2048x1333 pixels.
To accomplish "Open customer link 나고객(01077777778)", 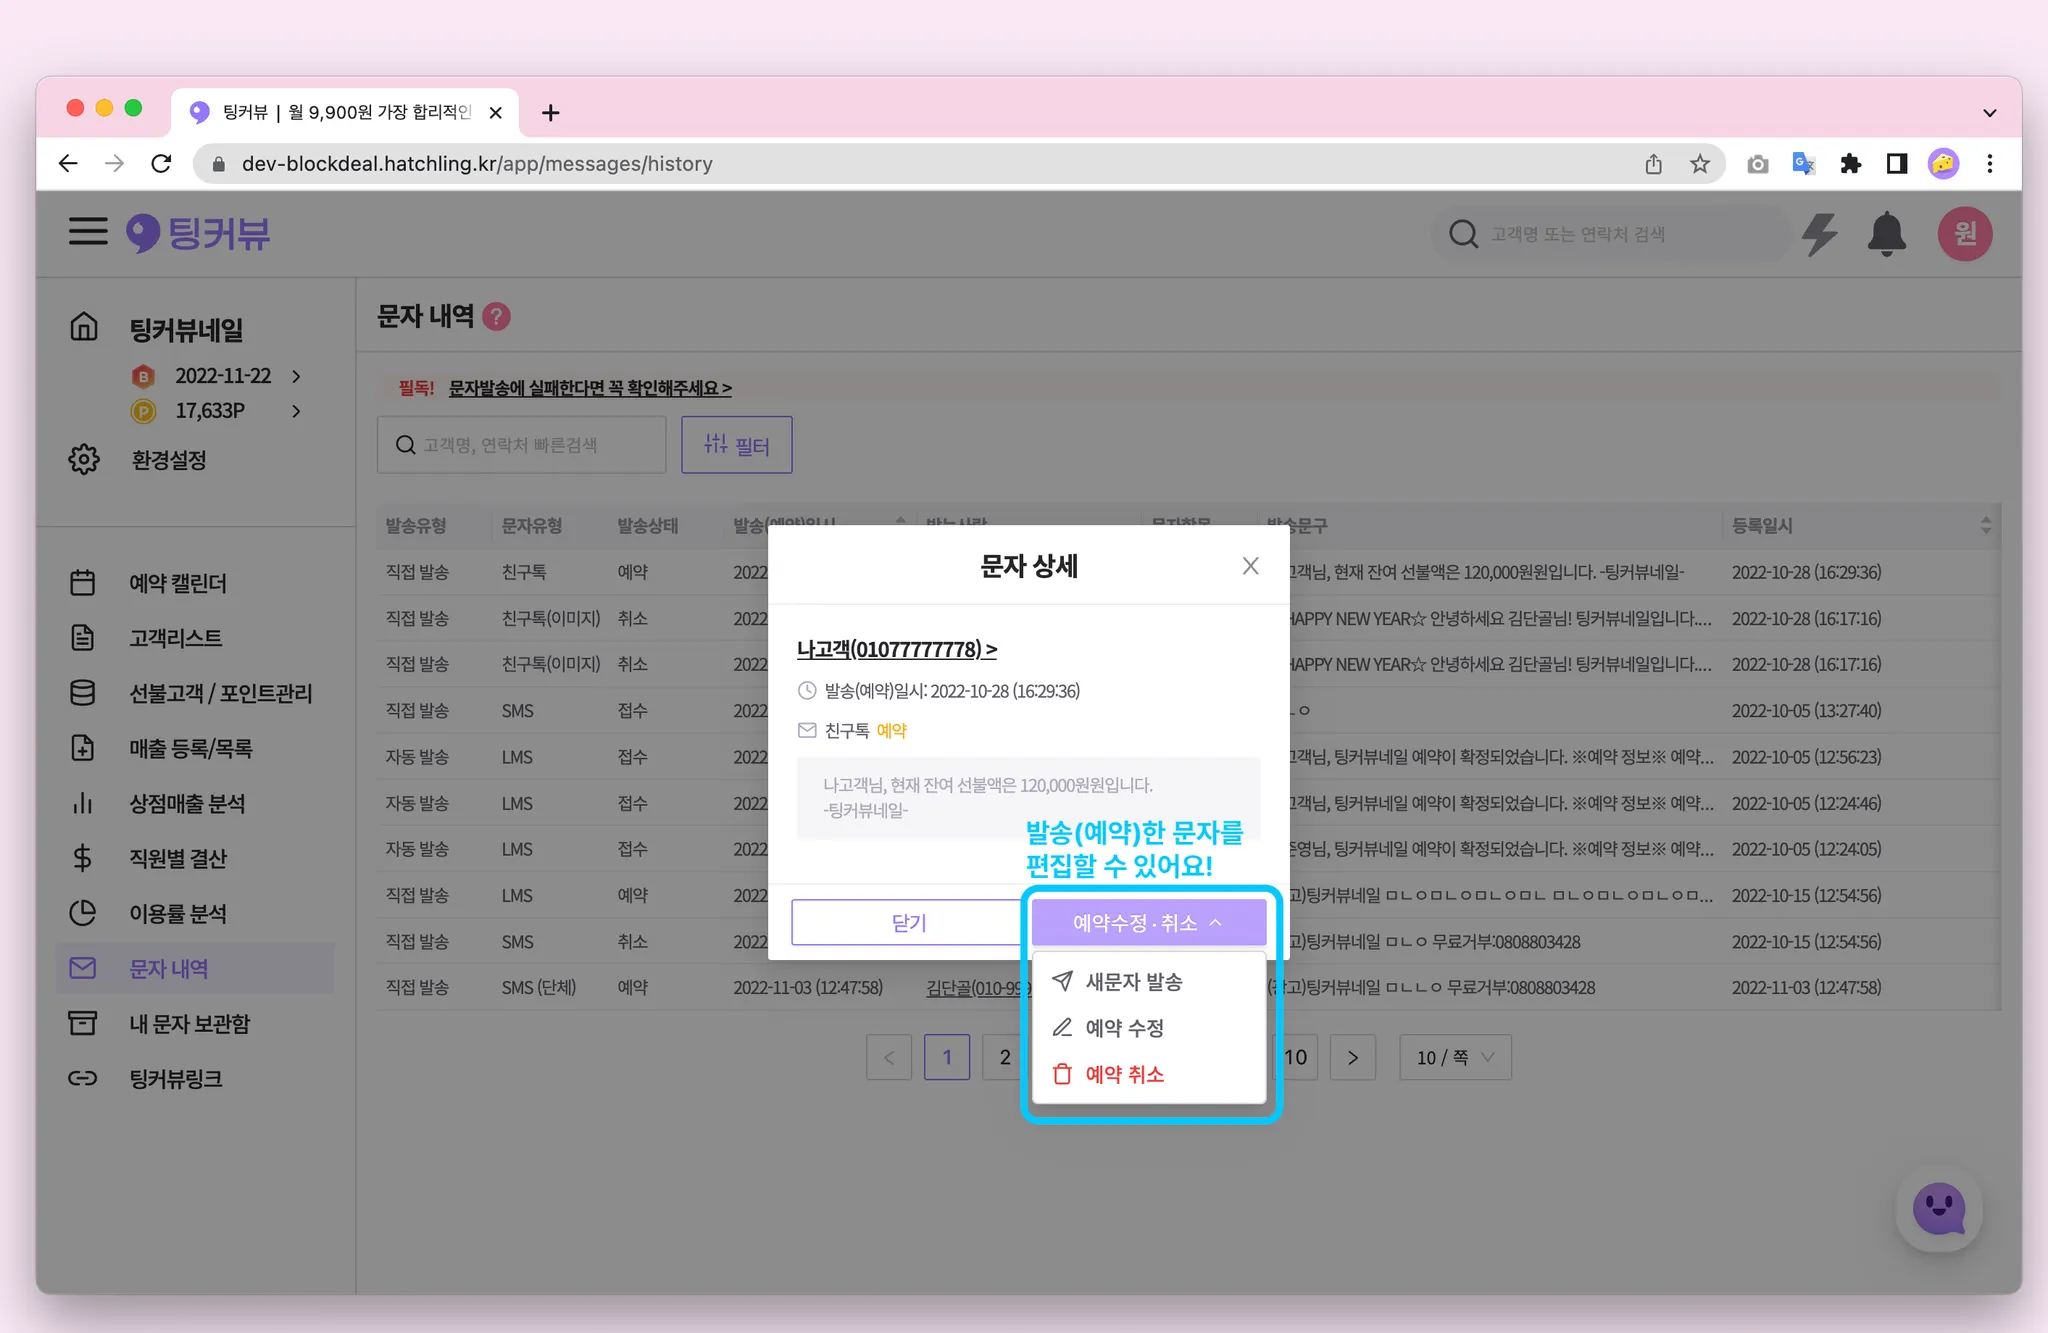I will click(x=896, y=650).
